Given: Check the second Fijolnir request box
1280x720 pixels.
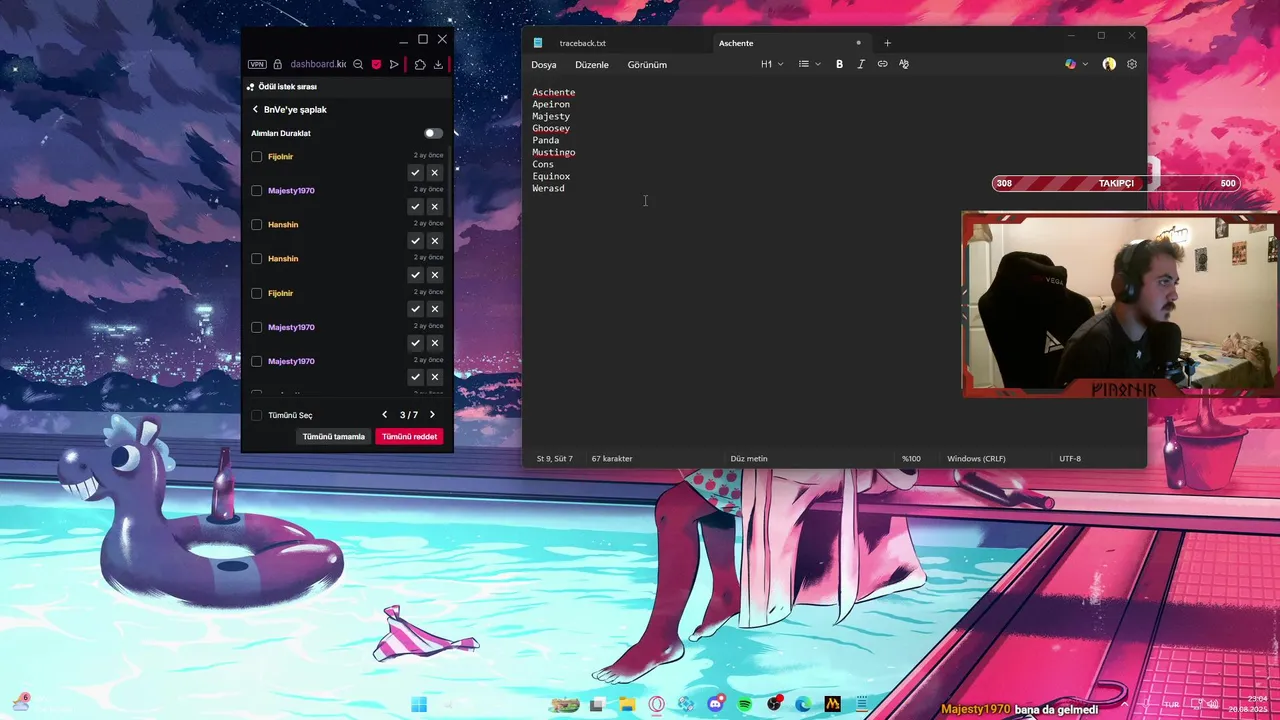Looking at the screenshot, I should coord(257,293).
